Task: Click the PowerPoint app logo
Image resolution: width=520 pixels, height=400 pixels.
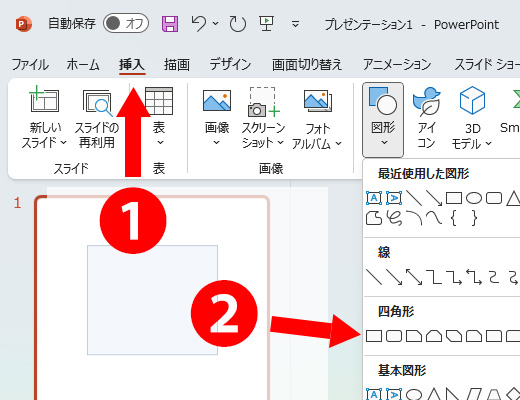Action: click(x=24, y=24)
